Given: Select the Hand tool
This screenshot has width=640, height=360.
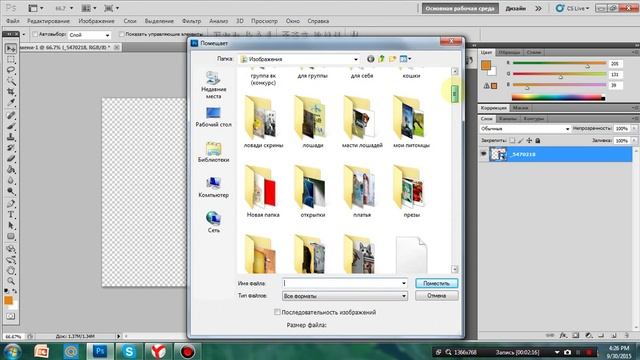Looking at the screenshot, I should [x=11, y=270].
